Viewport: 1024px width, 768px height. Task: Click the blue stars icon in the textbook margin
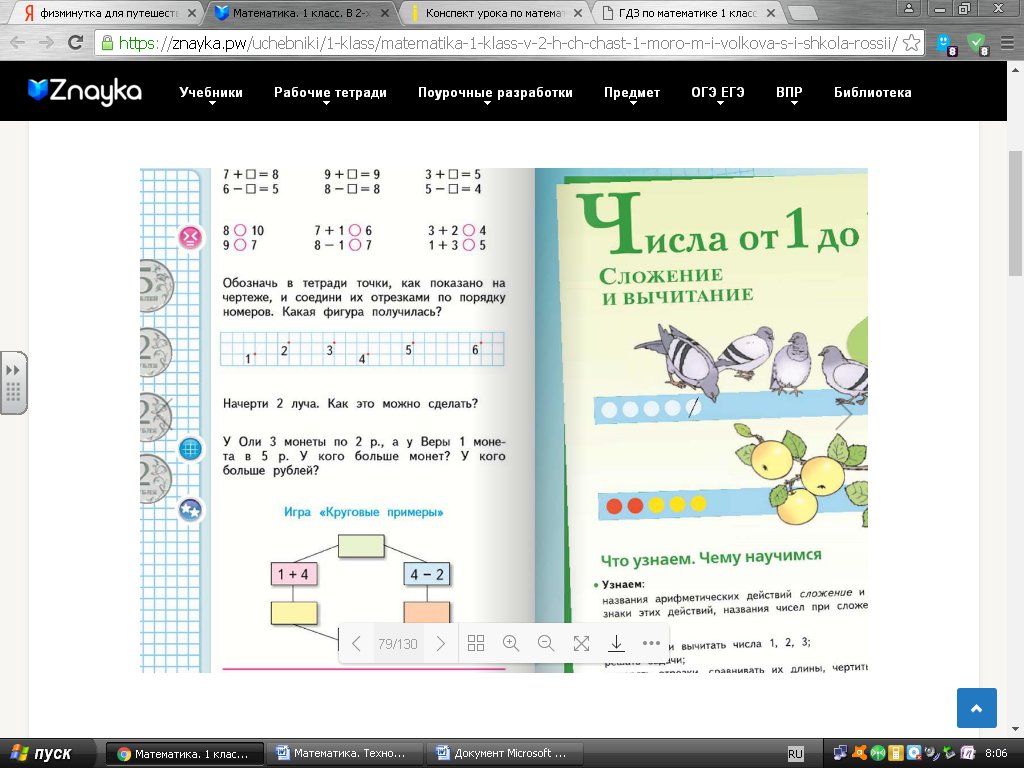coord(190,509)
